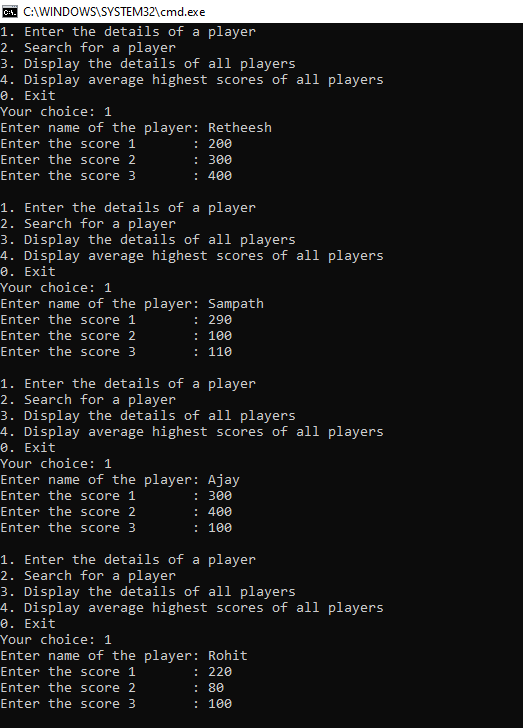This screenshot has height=728, width=523.
Task: Click Retheesh's score 3 value 400
Action: tap(220, 176)
